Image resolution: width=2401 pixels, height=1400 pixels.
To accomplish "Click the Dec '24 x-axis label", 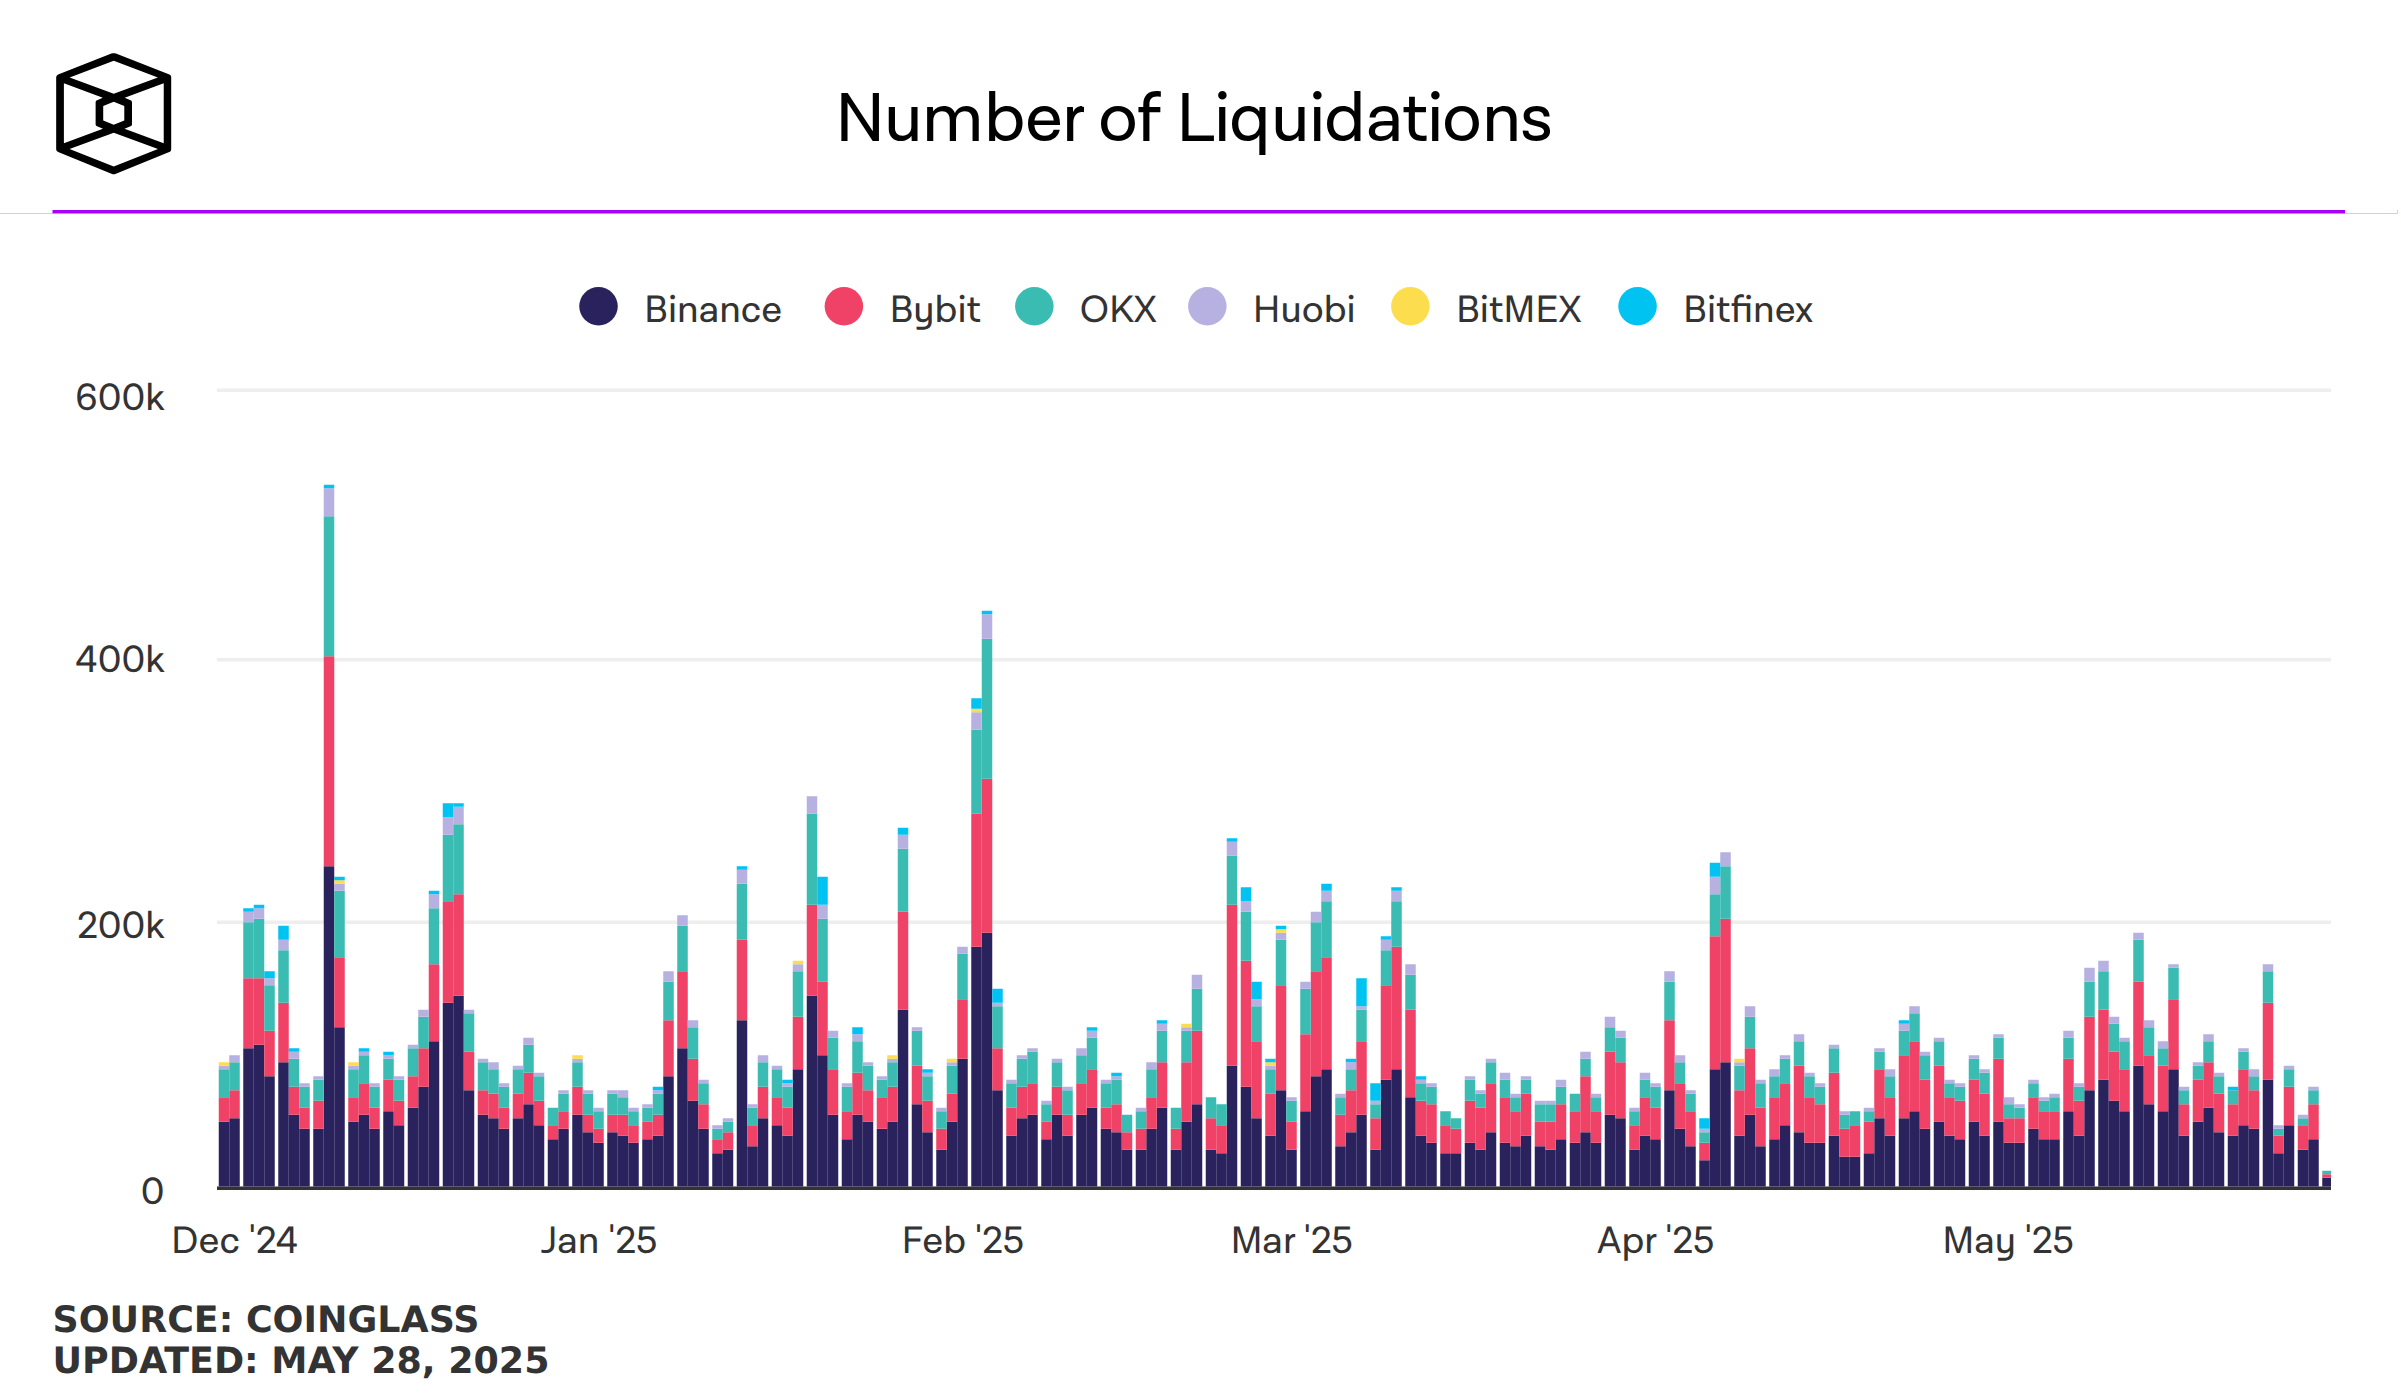I will point(235,1241).
